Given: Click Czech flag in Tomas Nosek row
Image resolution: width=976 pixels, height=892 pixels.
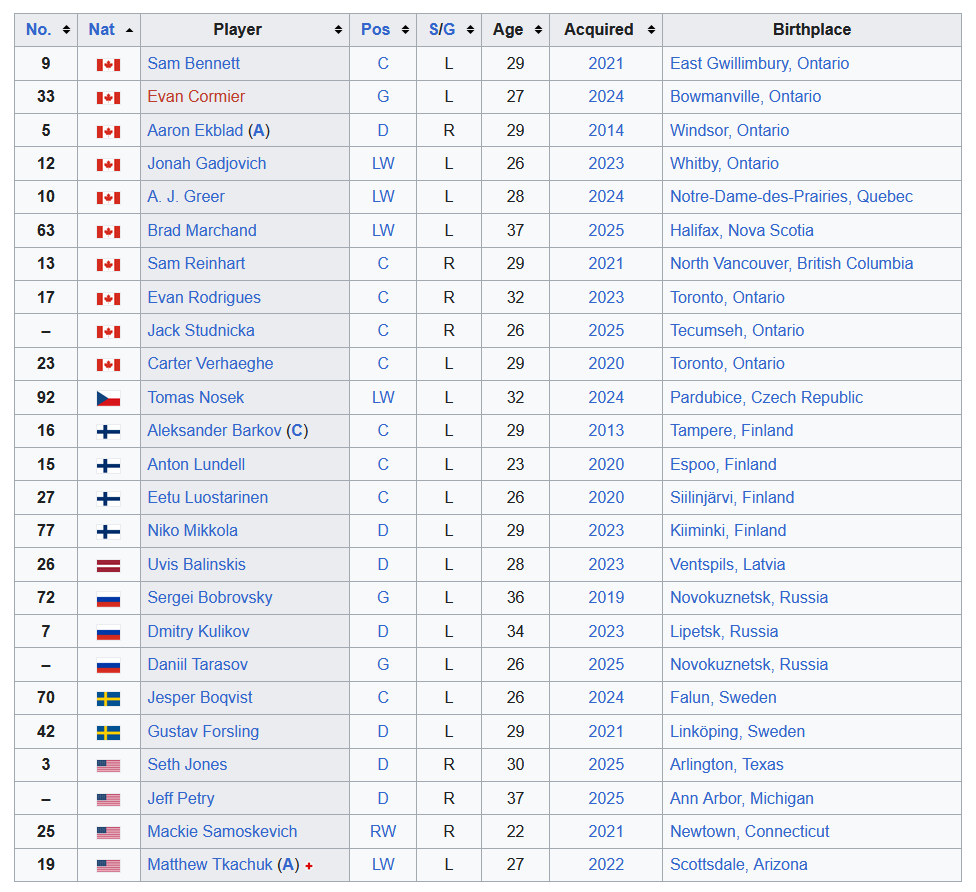Looking at the screenshot, I should (x=108, y=398).
